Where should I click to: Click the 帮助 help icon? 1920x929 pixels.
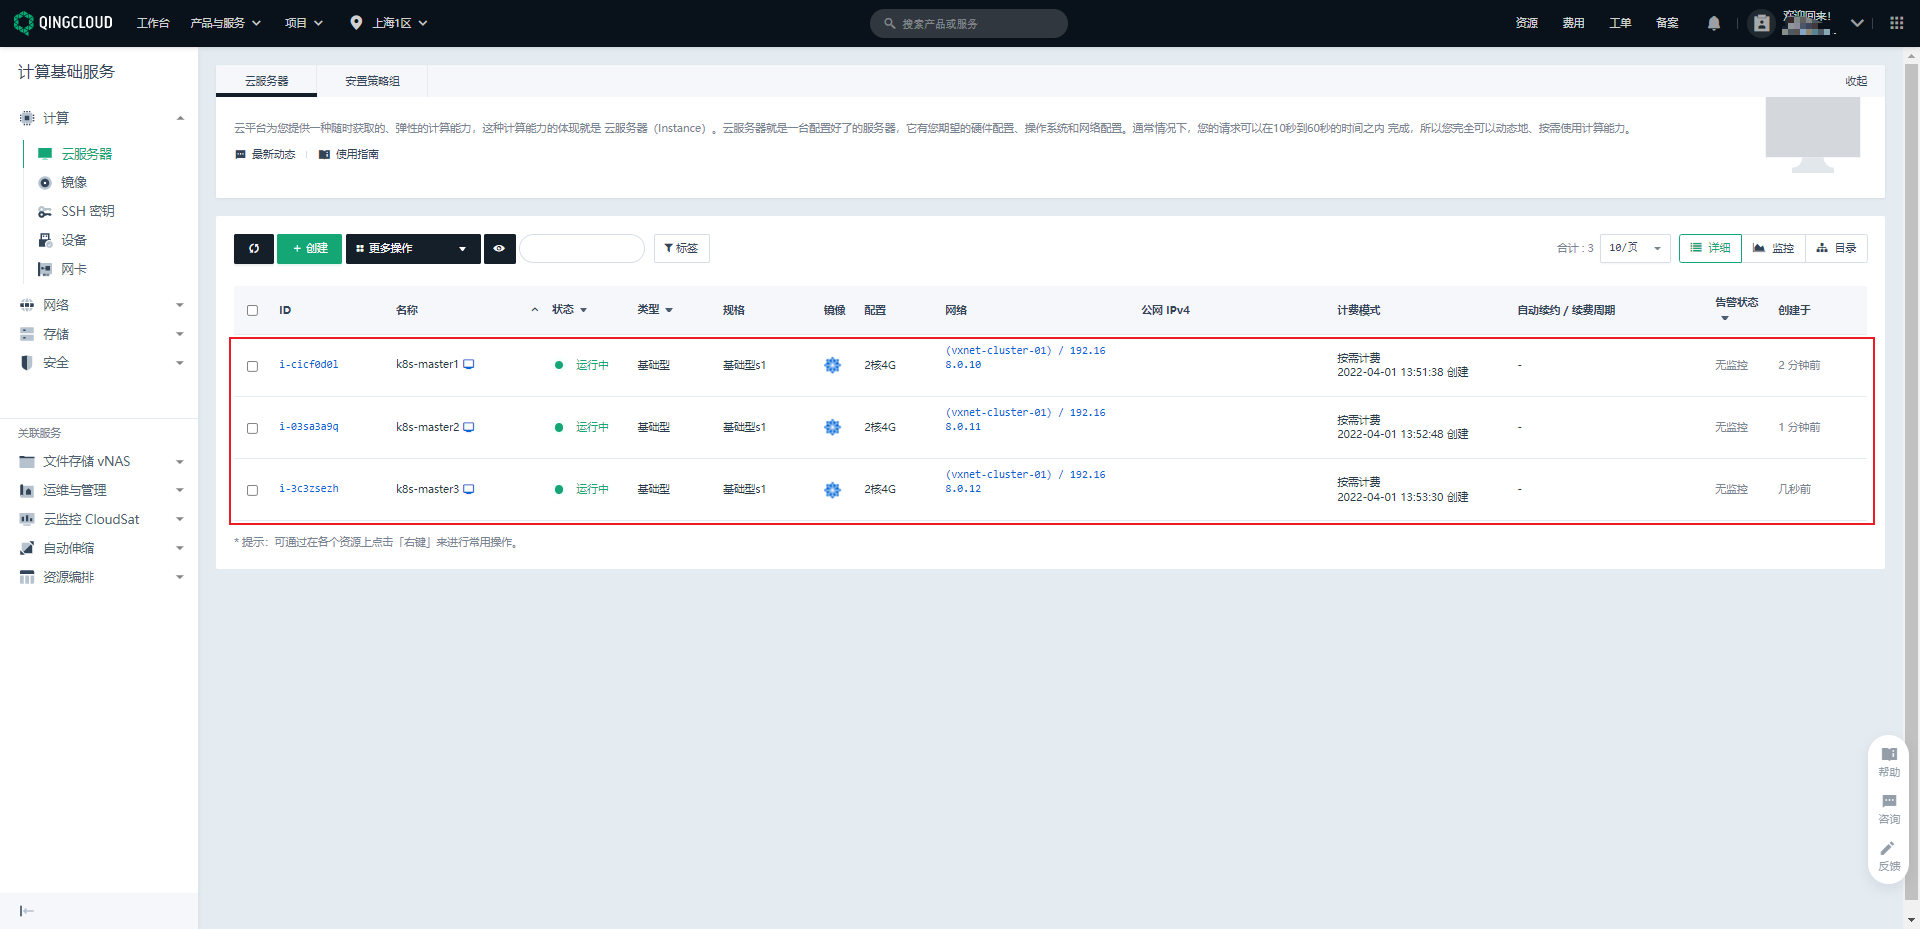(x=1889, y=762)
